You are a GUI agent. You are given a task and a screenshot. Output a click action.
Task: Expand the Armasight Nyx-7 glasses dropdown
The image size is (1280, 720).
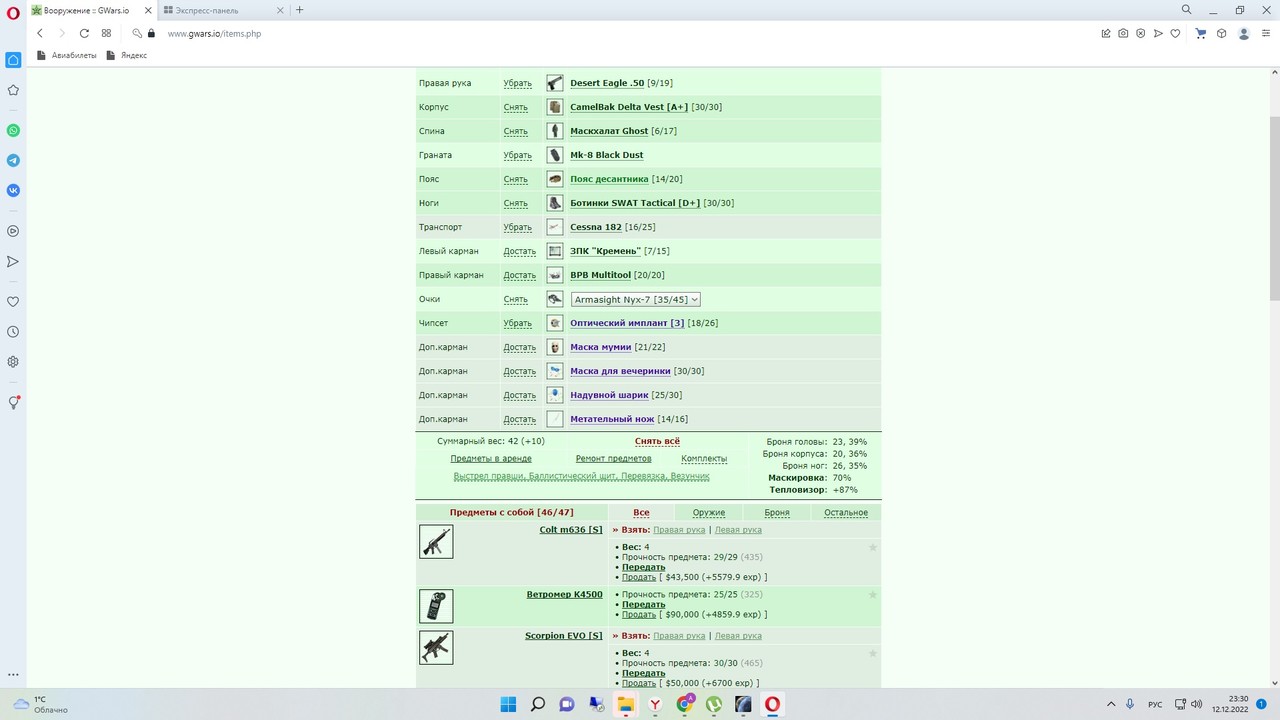click(x=635, y=299)
